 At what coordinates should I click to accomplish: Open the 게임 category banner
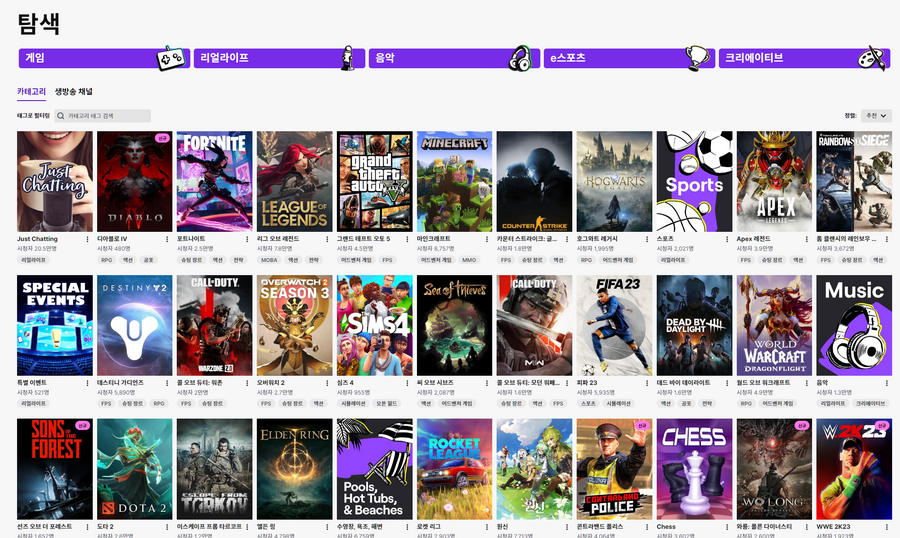coord(104,58)
